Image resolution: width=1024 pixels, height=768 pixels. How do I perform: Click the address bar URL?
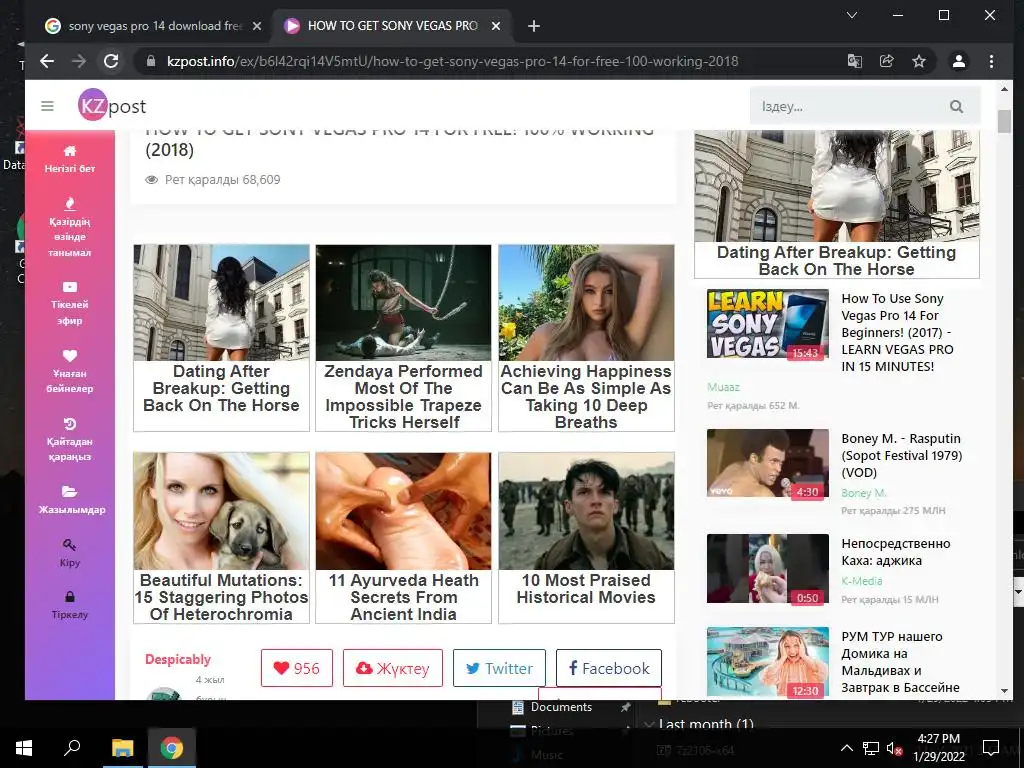[x=453, y=61]
